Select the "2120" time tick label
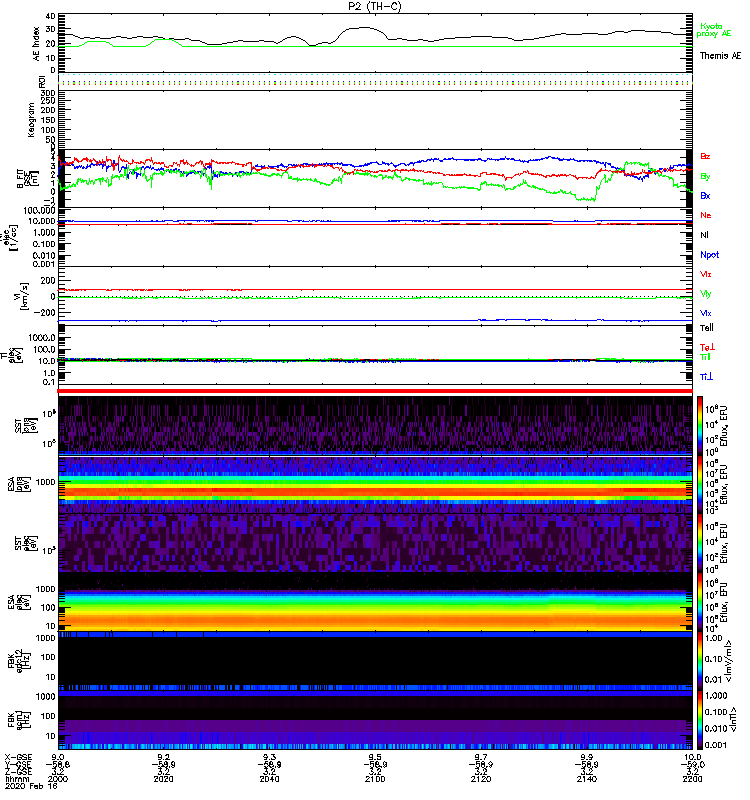750x800 pixels. click(481, 779)
